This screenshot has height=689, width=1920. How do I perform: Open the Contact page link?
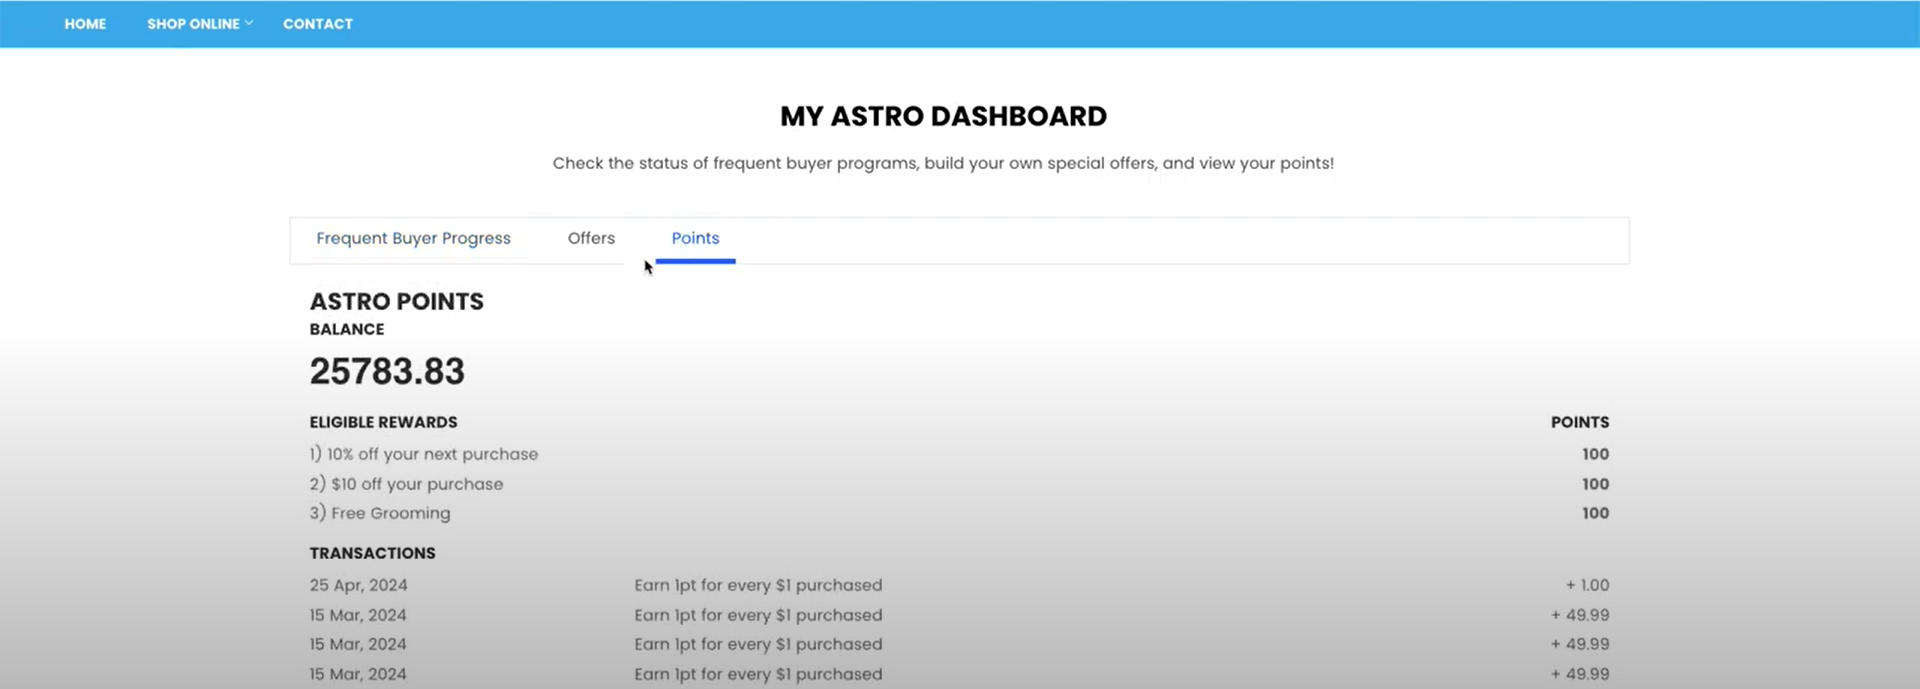click(x=317, y=24)
